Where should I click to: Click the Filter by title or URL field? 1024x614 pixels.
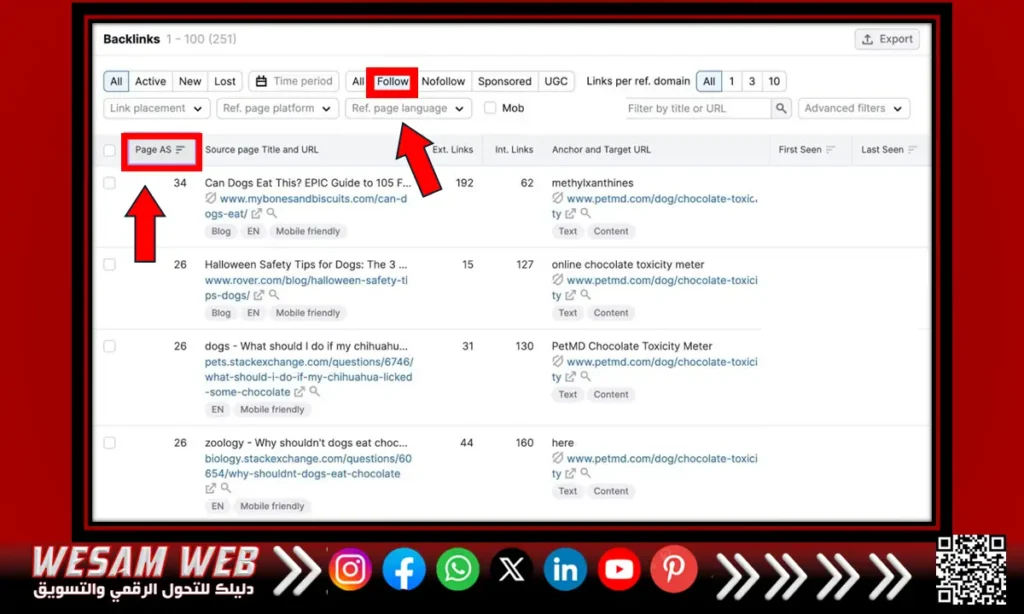[696, 108]
